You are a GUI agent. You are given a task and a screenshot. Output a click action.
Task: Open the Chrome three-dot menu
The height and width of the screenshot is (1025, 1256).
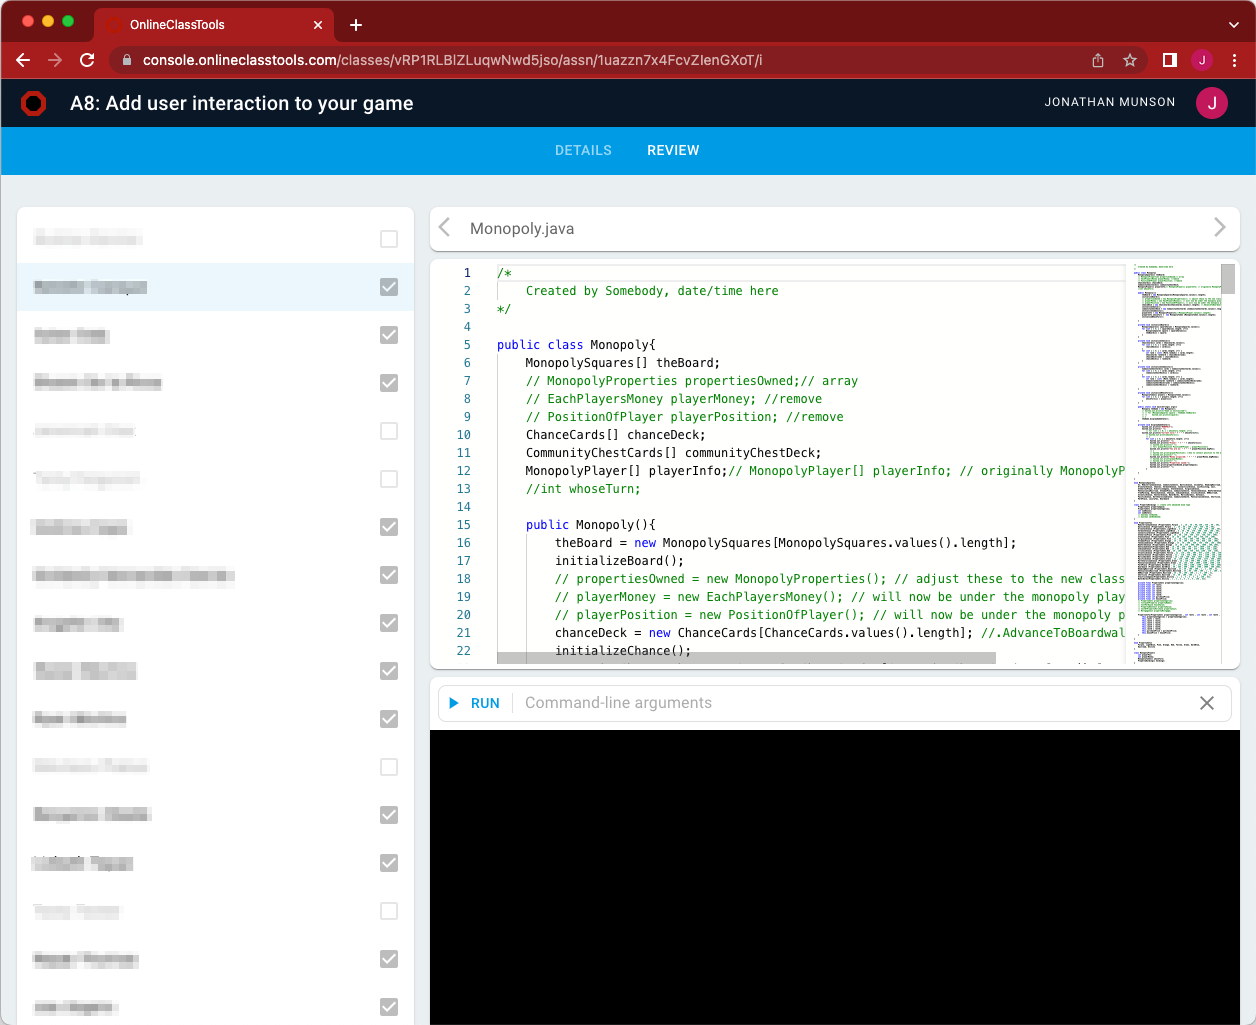pos(1234,60)
